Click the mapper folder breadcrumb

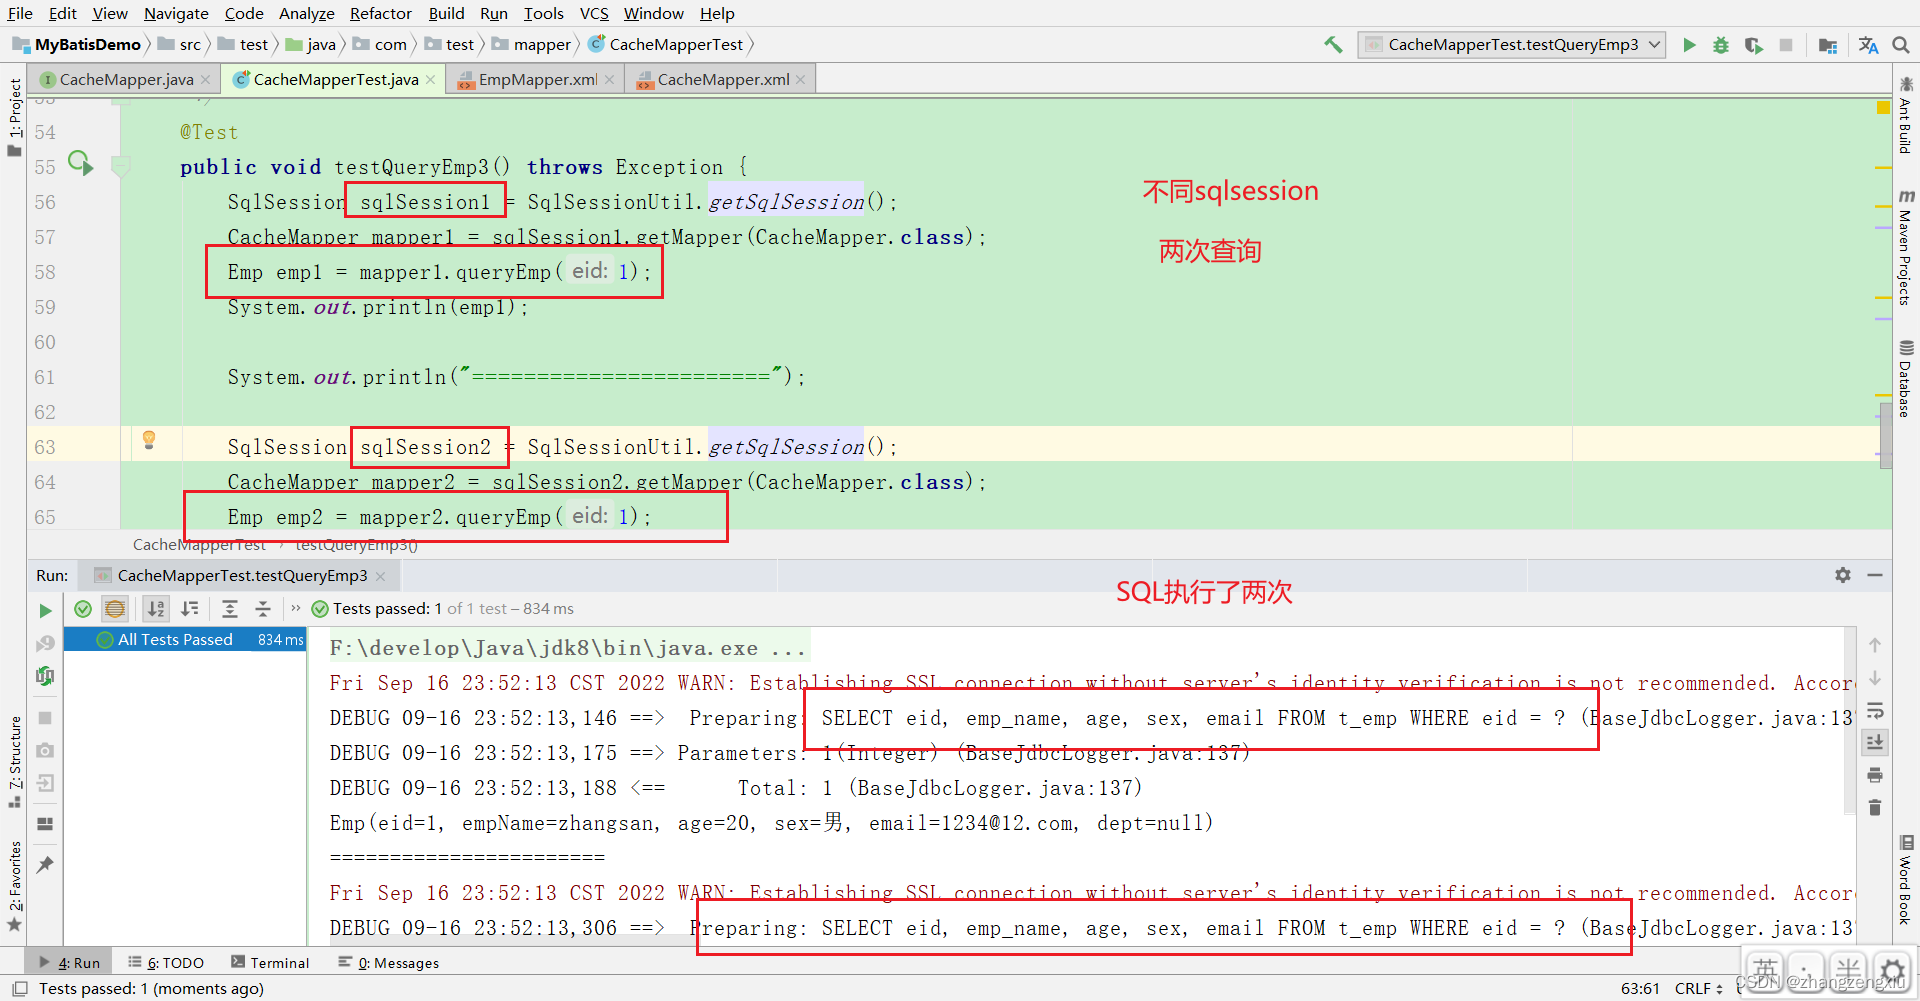[x=532, y=45]
